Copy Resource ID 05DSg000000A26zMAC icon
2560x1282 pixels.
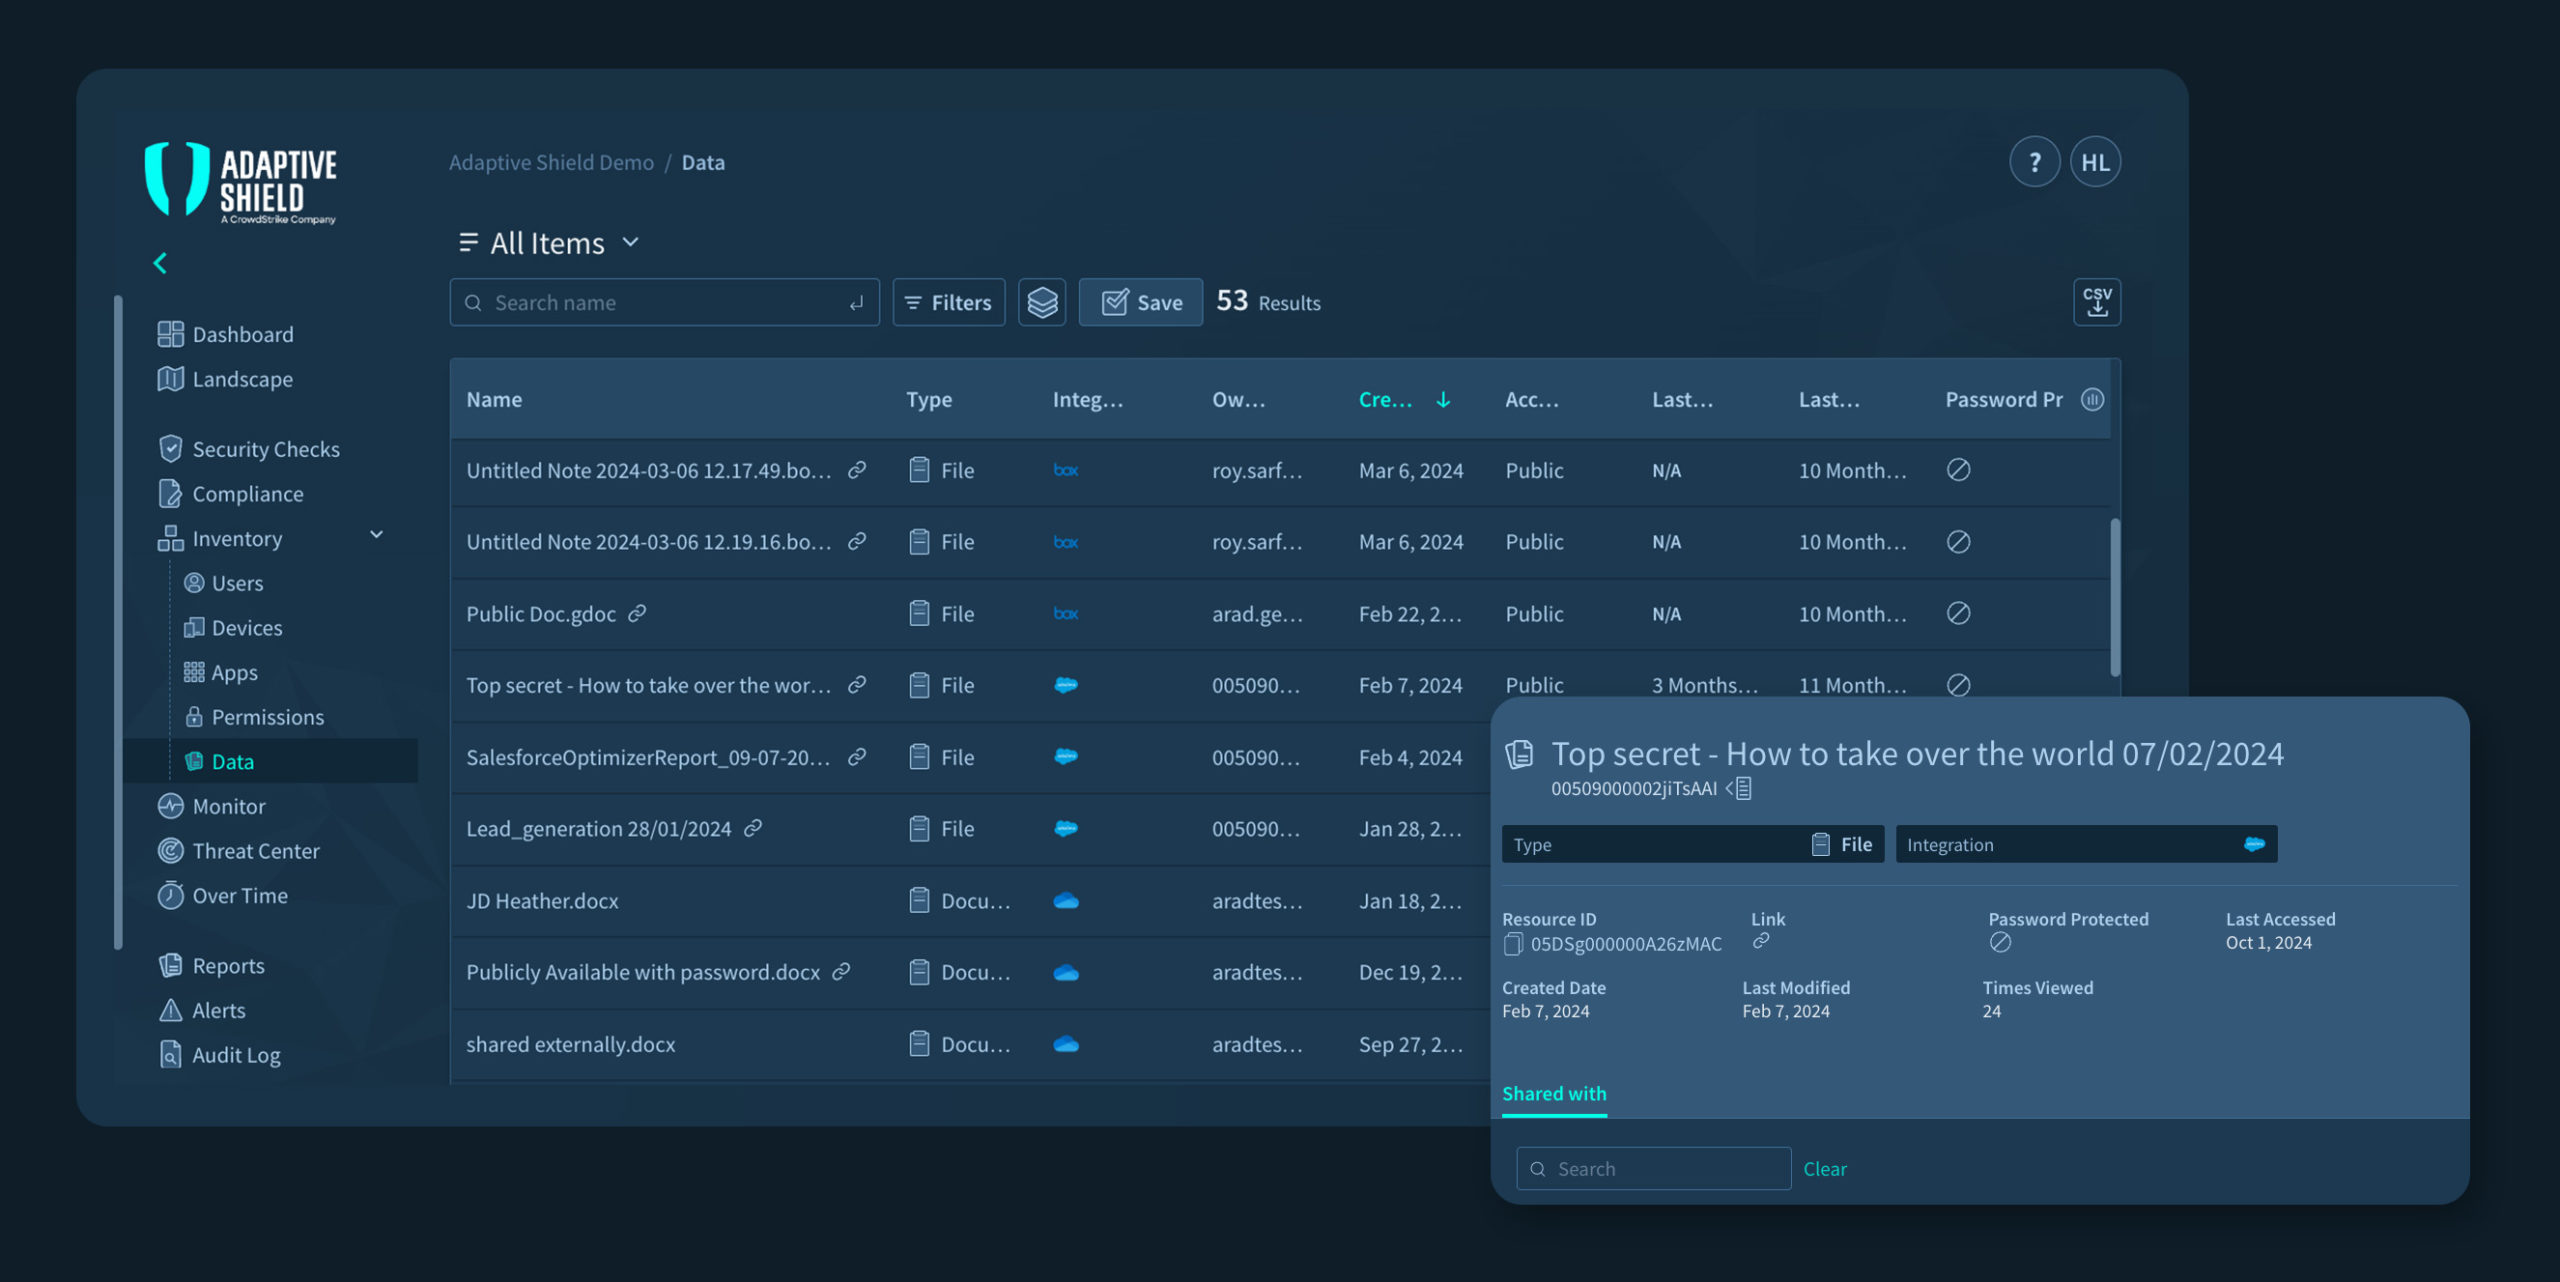point(1513,944)
